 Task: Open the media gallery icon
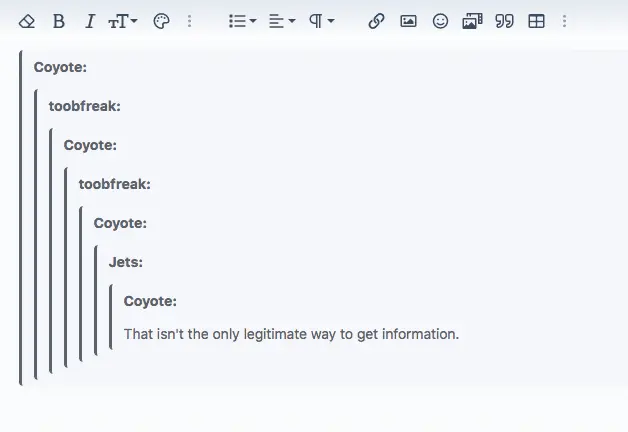pyautogui.click(x=472, y=21)
